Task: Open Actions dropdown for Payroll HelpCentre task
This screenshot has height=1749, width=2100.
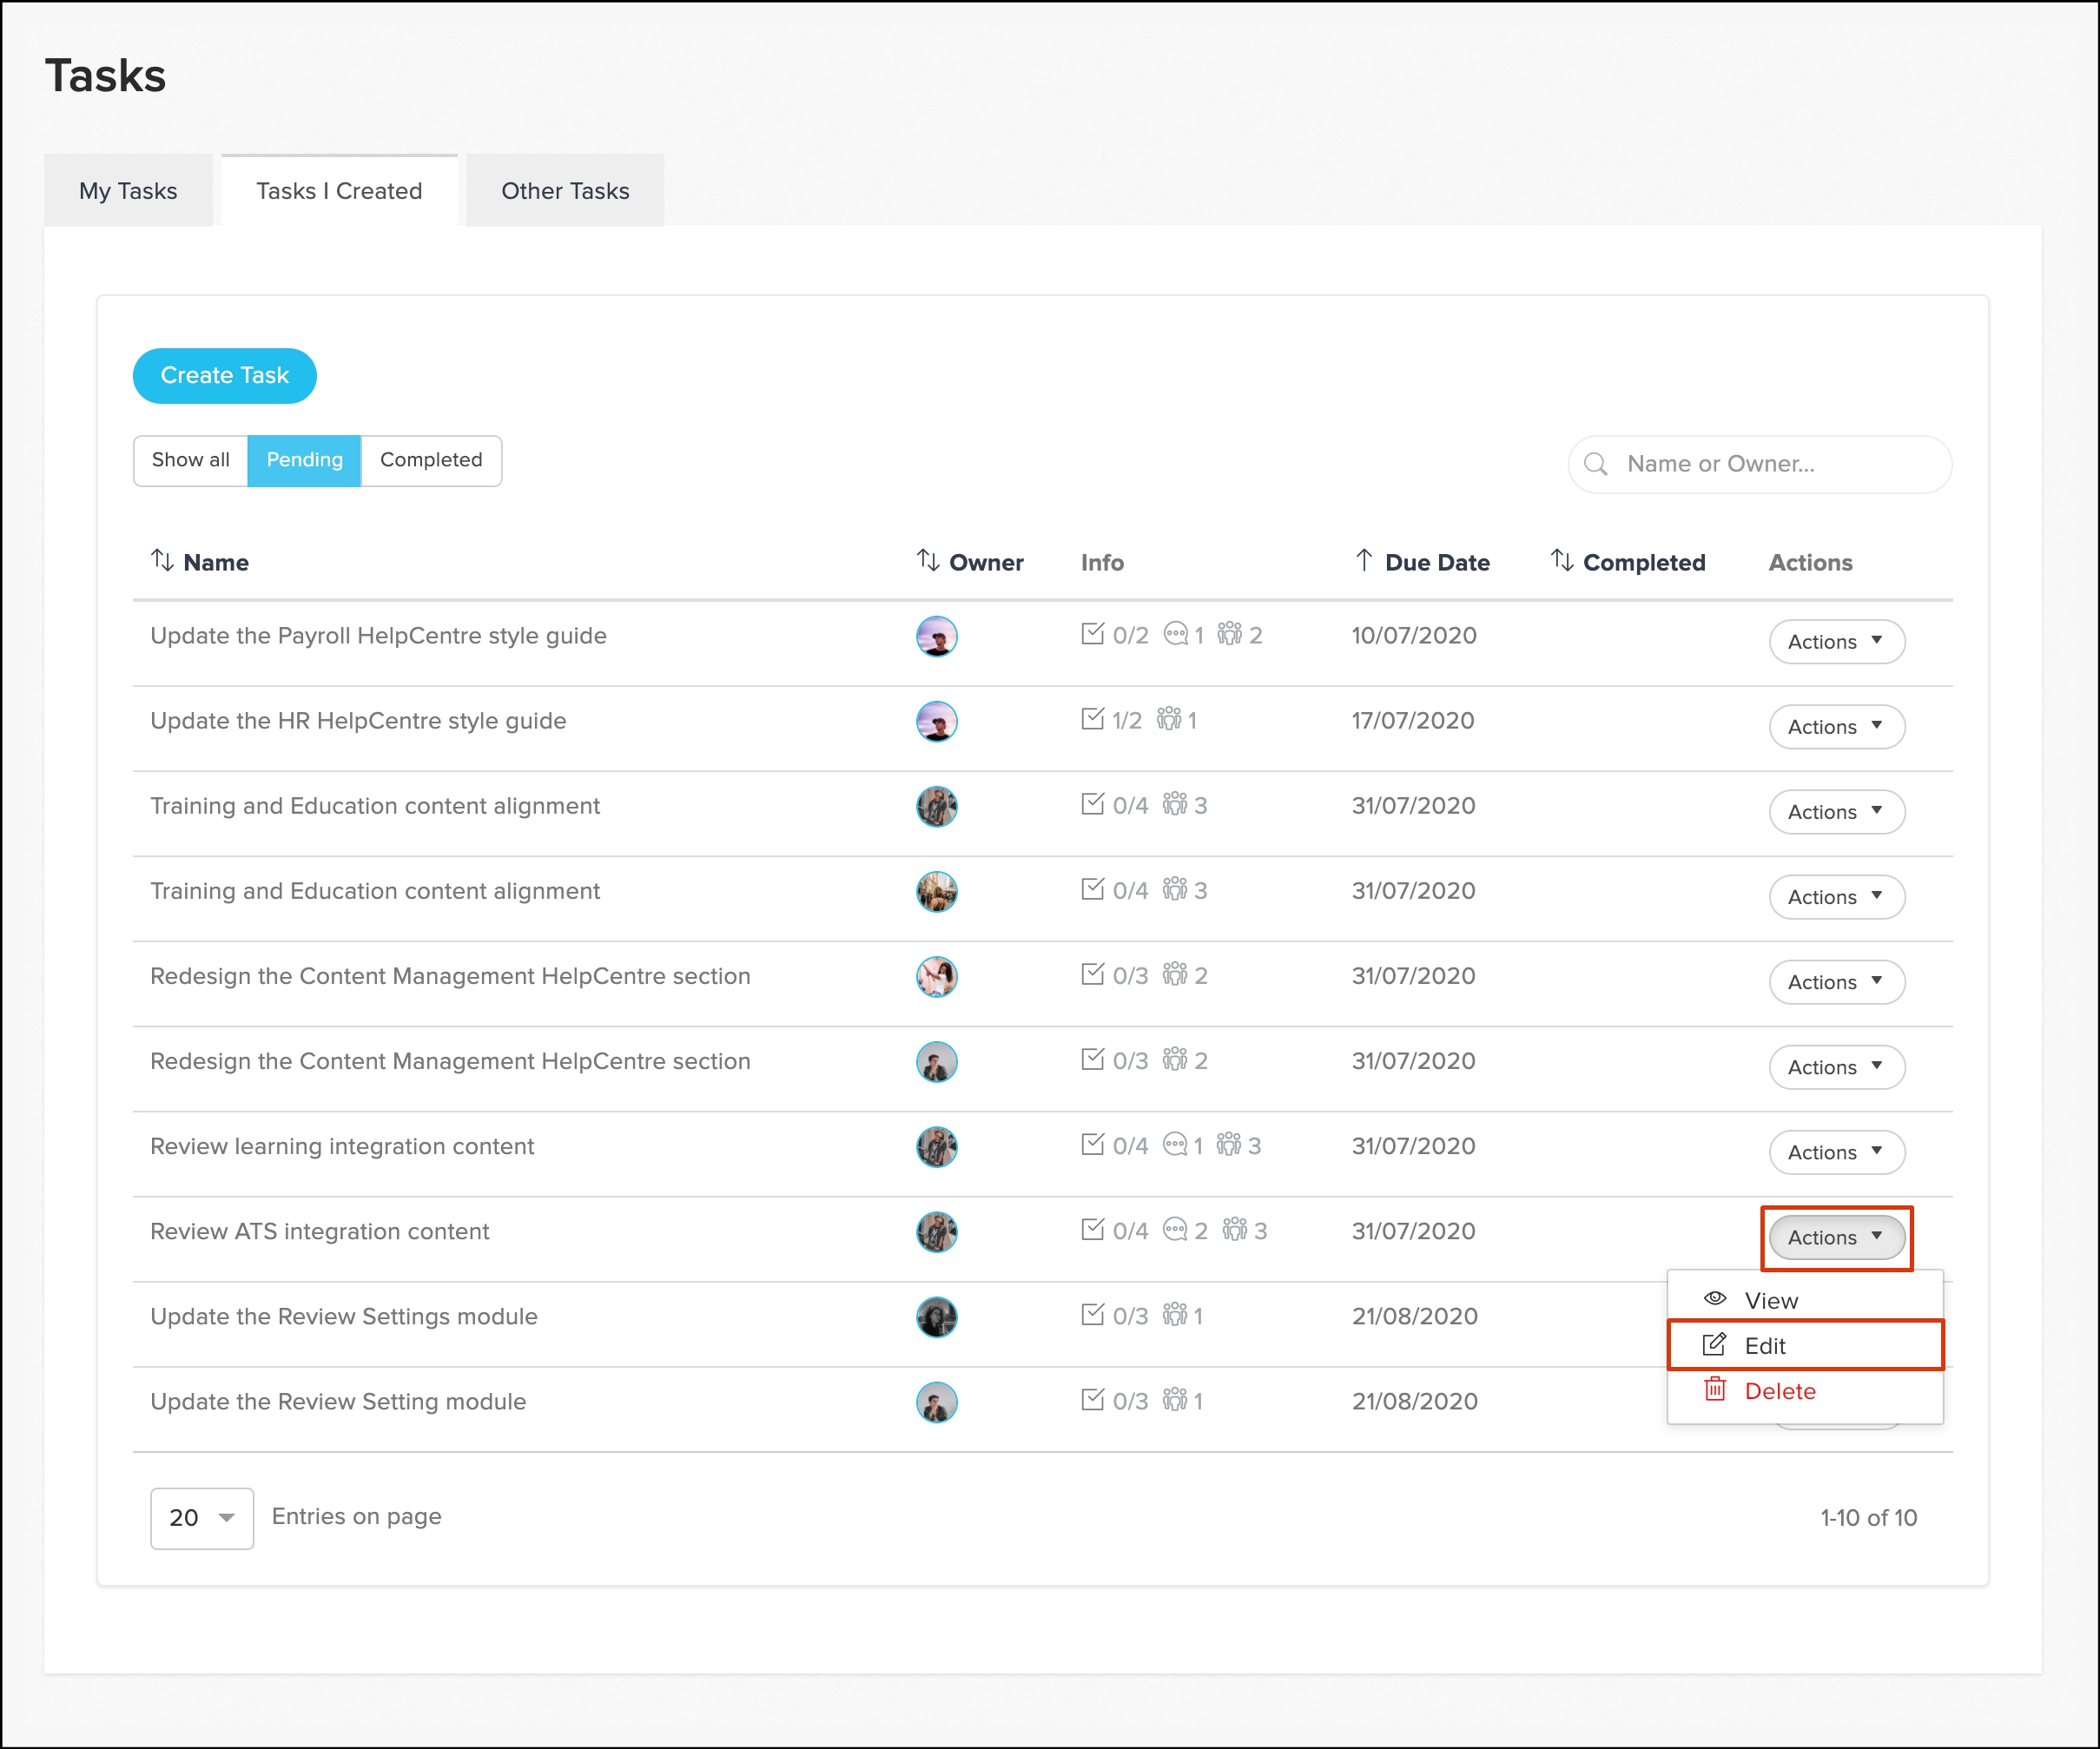Action: [x=1835, y=642]
